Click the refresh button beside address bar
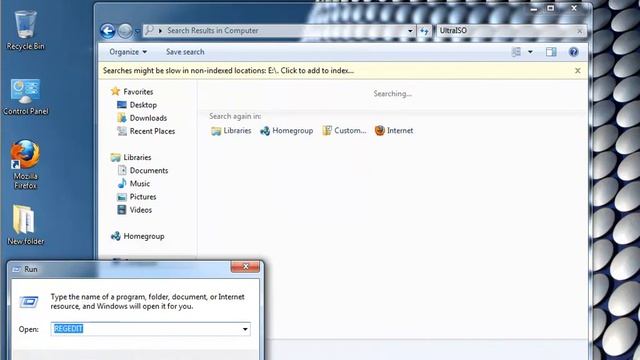This screenshot has height=360, width=640. (424, 31)
